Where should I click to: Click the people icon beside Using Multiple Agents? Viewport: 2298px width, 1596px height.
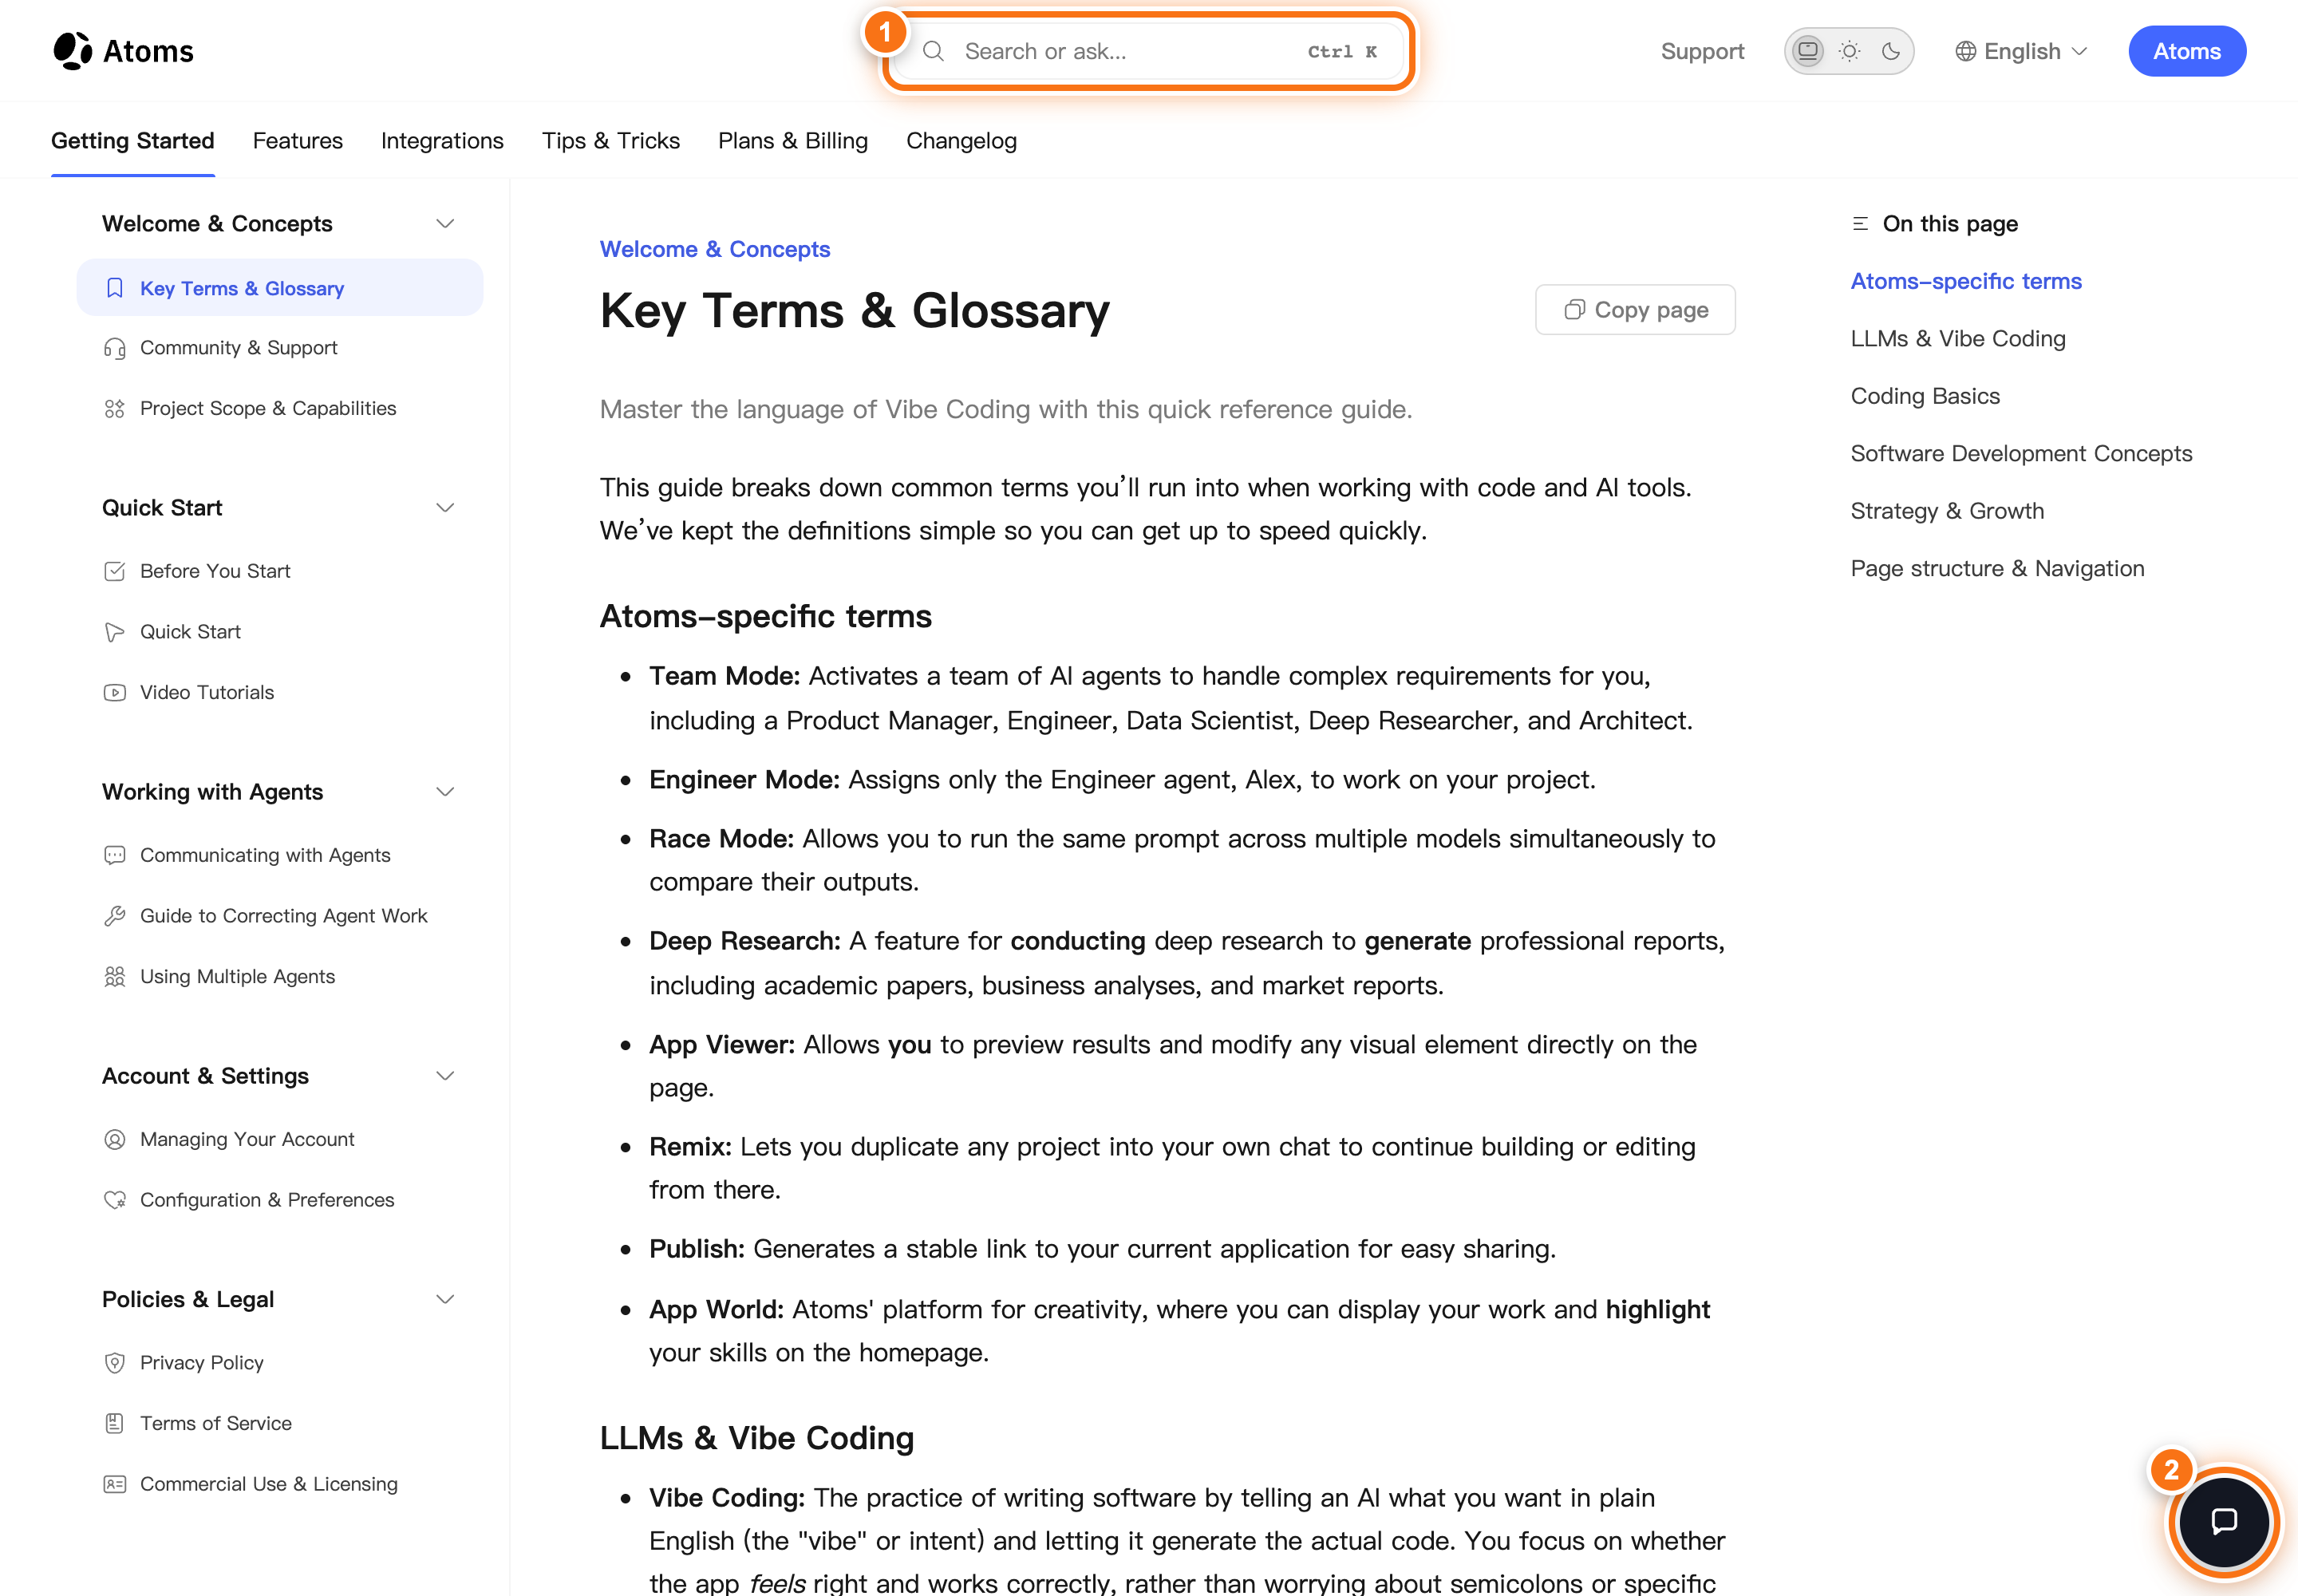tap(115, 976)
